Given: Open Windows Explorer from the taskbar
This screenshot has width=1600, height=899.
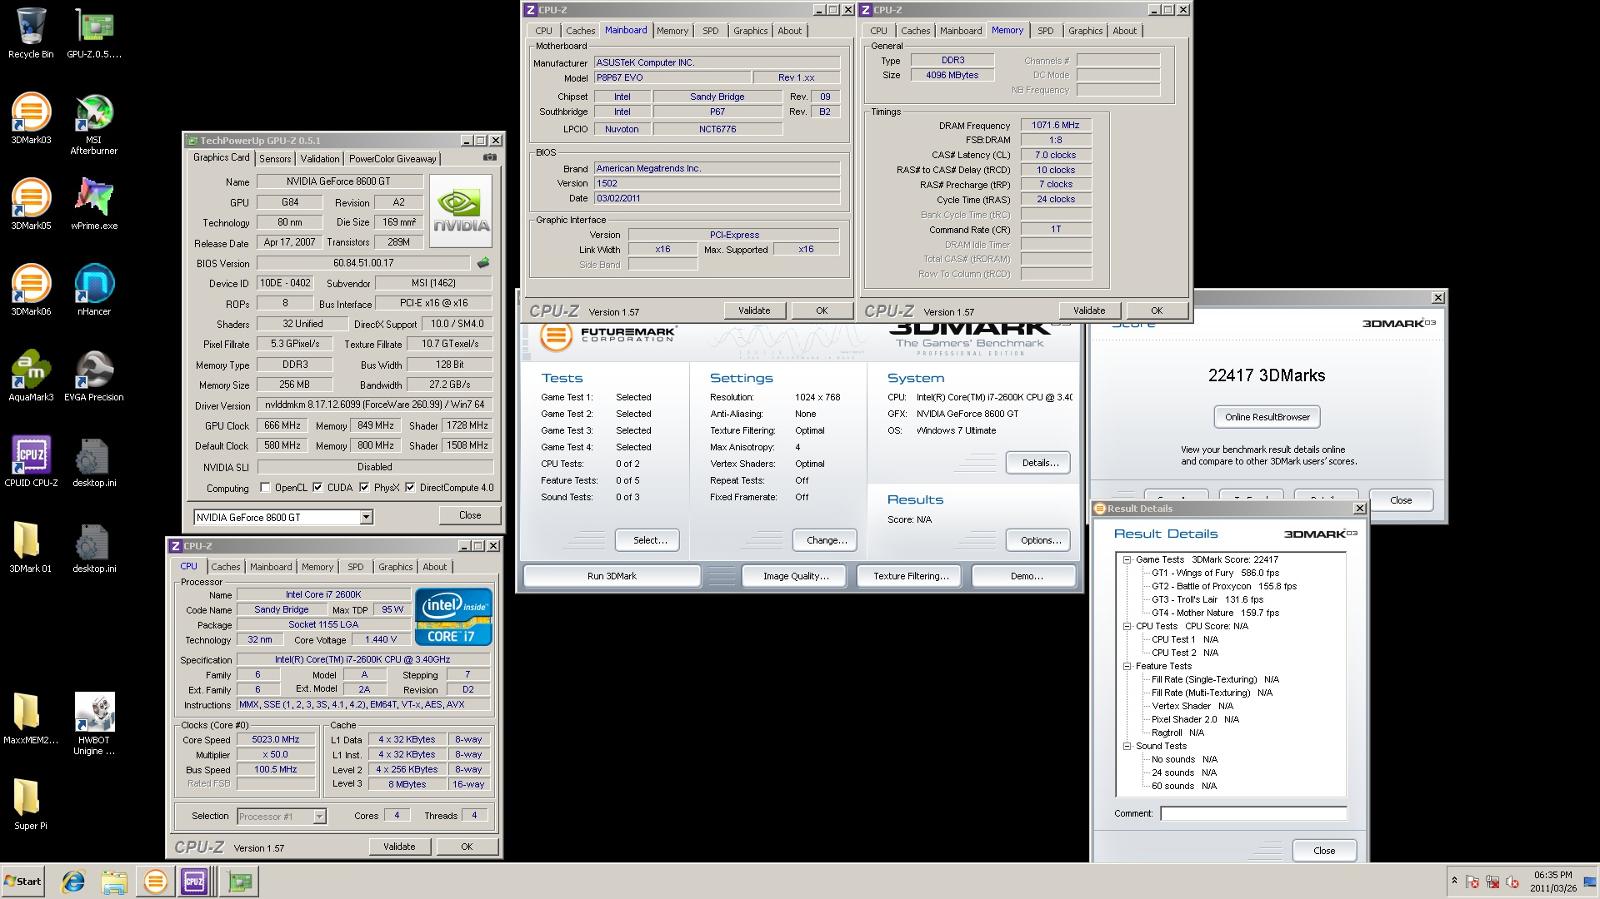Looking at the screenshot, I should pos(114,881).
